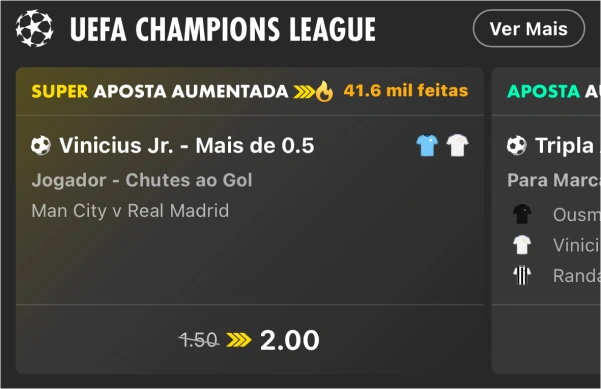The image size is (601, 389).
Task: Click the Vinicius Jr. - Mais de 0.5 title
Action: tap(187, 146)
